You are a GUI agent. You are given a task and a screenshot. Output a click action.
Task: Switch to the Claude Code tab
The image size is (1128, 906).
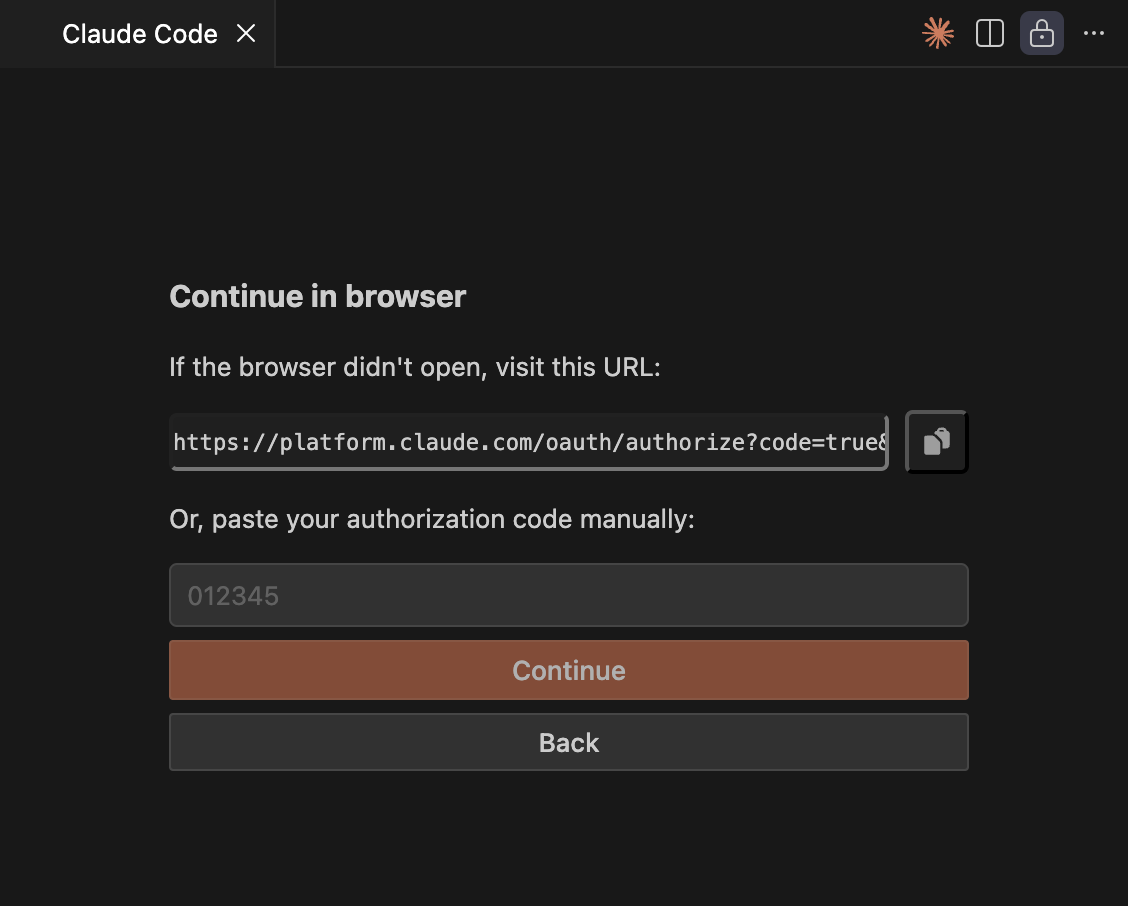click(x=139, y=34)
